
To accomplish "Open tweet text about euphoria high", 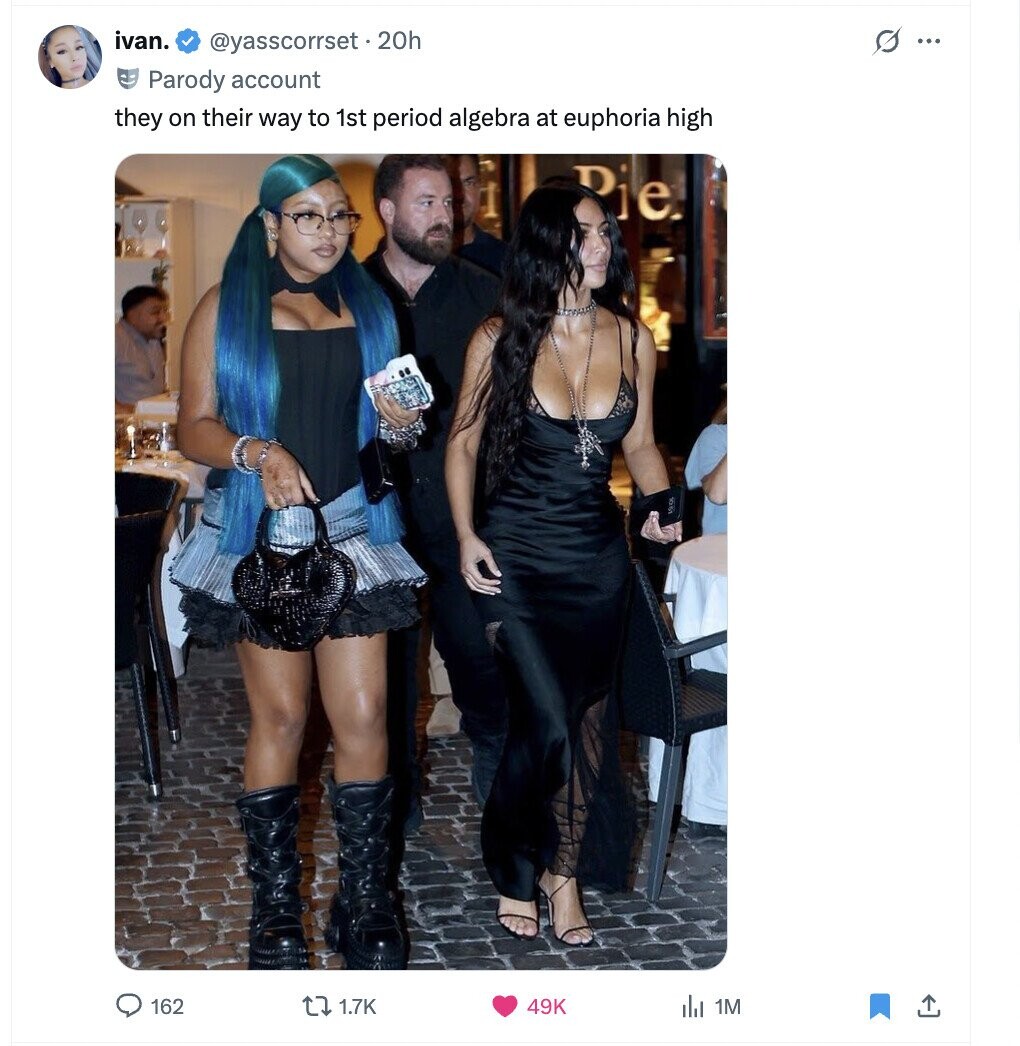I will click(414, 118).
